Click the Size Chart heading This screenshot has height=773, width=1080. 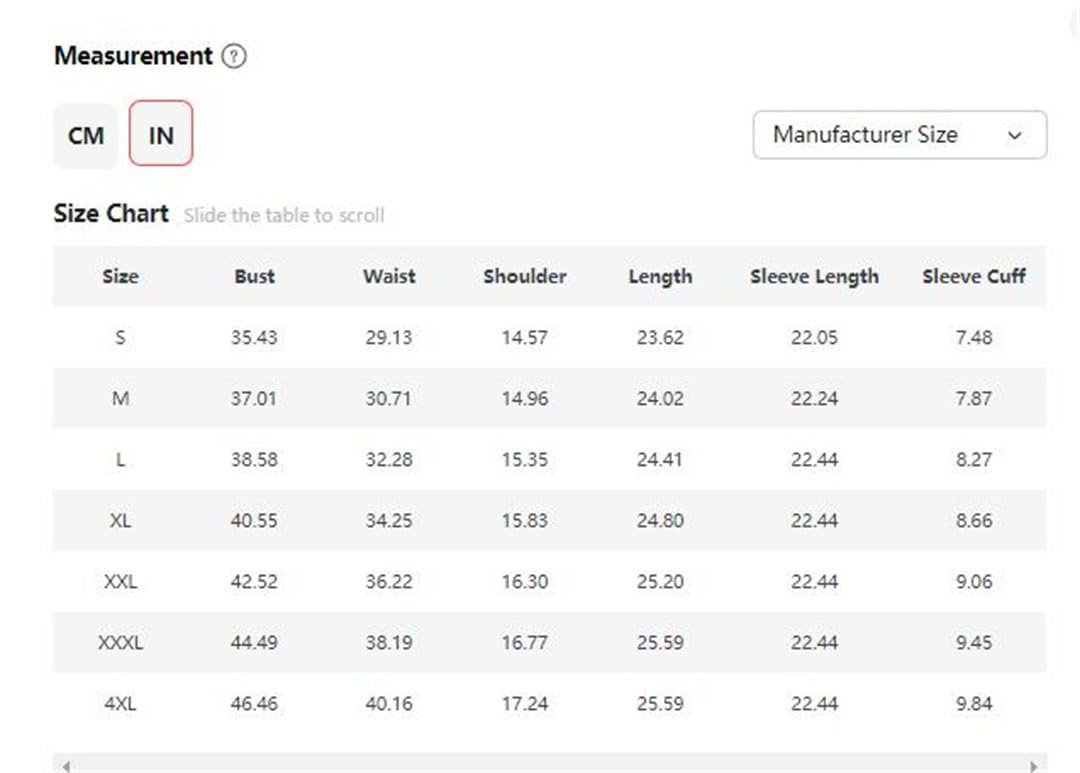pos(111,214)
